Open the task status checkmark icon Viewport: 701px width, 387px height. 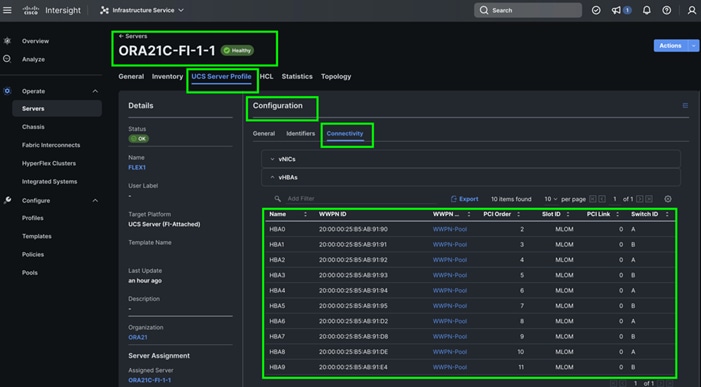point(596,10)
